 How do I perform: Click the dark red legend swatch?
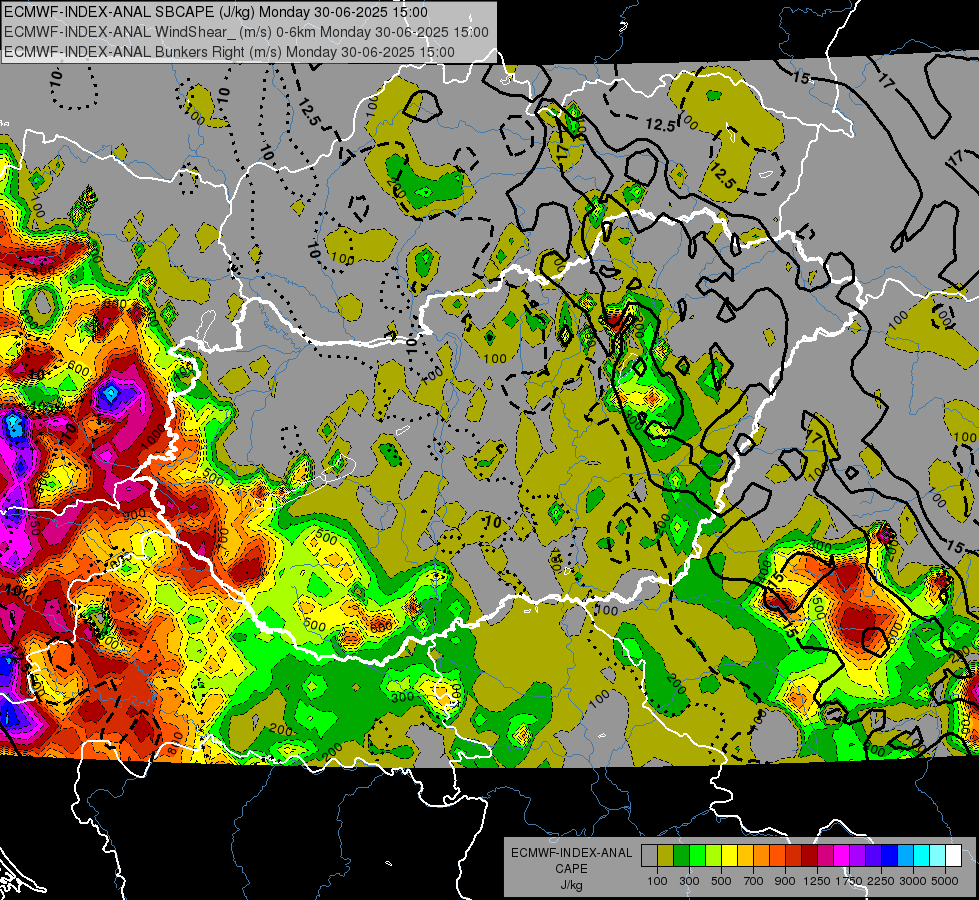coord(809,856)
